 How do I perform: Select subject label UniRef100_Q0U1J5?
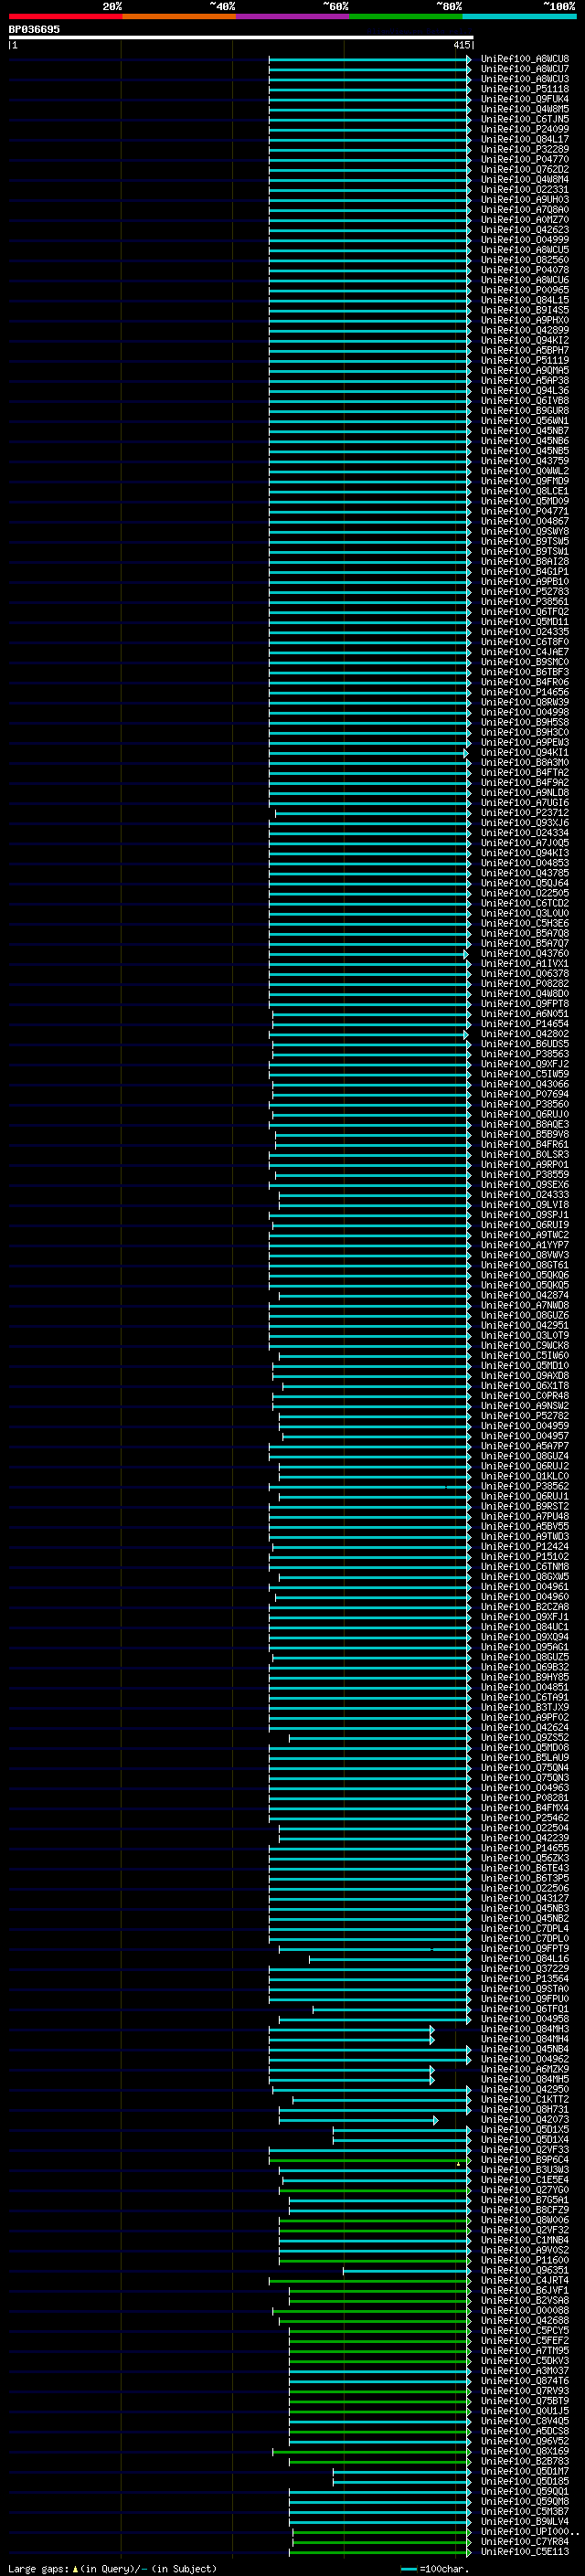(x=525, y=2411)
